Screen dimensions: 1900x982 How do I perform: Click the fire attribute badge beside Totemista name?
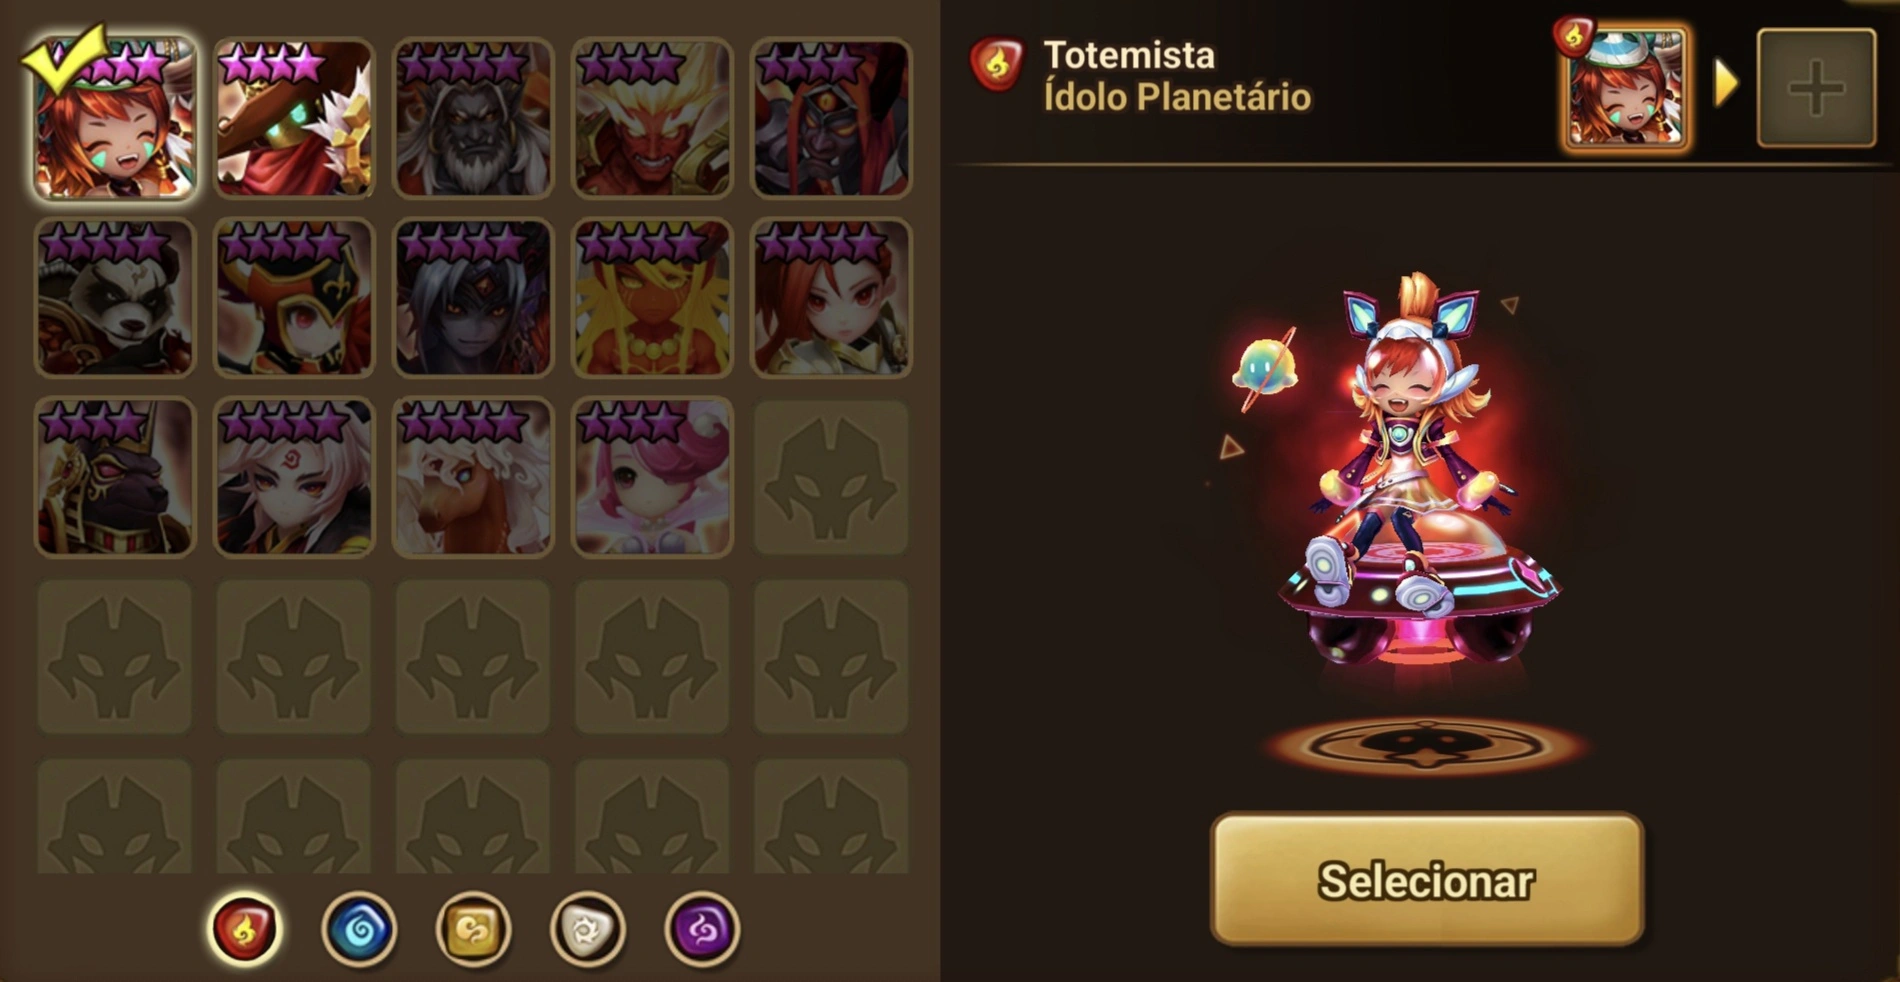(x=997, y=64)
